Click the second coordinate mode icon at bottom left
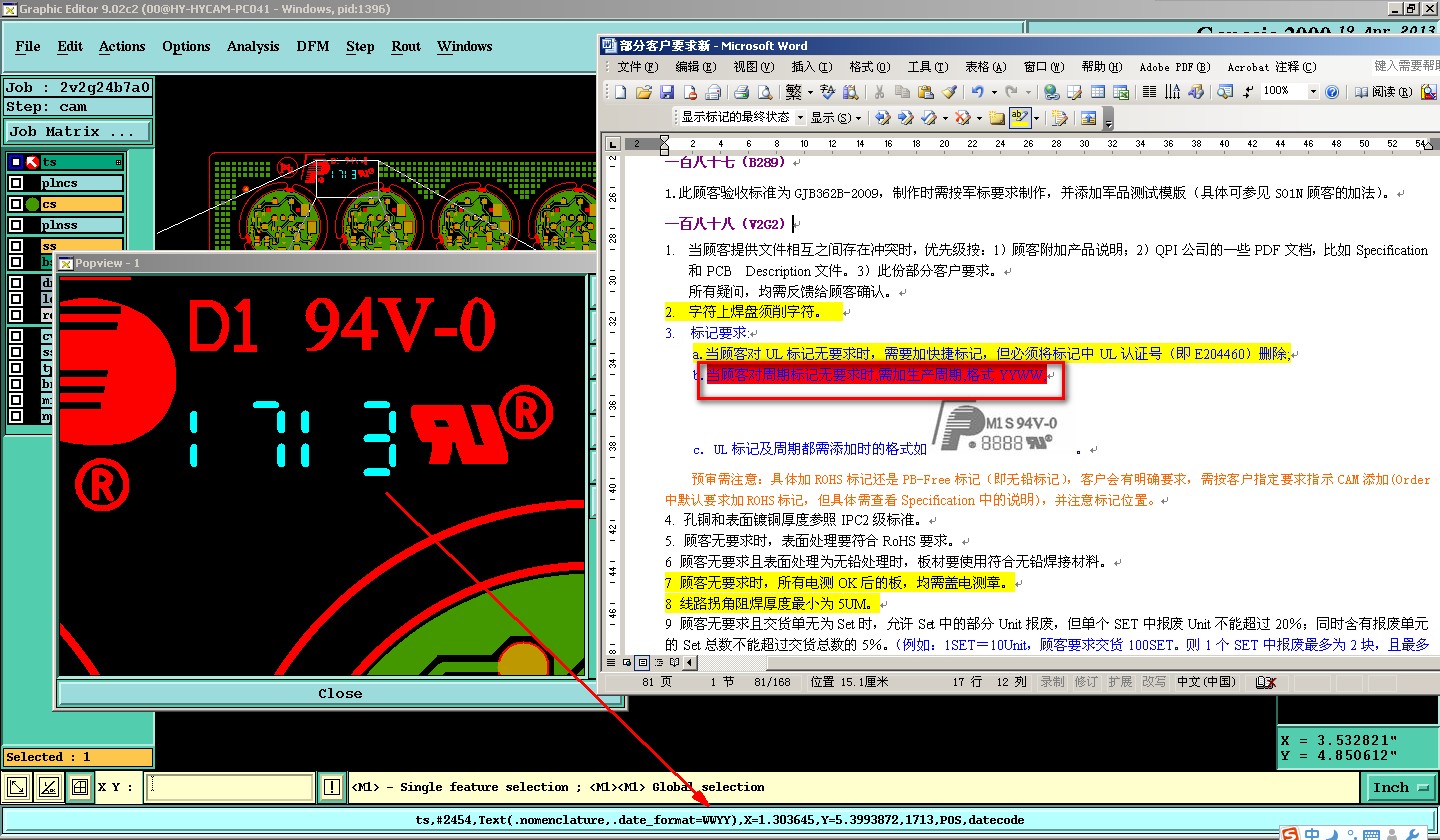1440x840 pixels. click(48, 787)
